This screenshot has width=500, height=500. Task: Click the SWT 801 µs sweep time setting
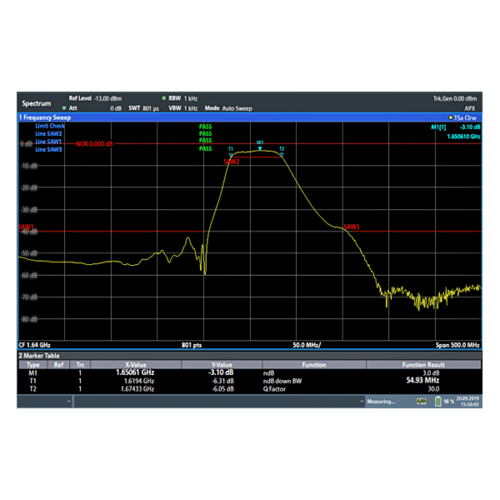click(x=144, y=108)
